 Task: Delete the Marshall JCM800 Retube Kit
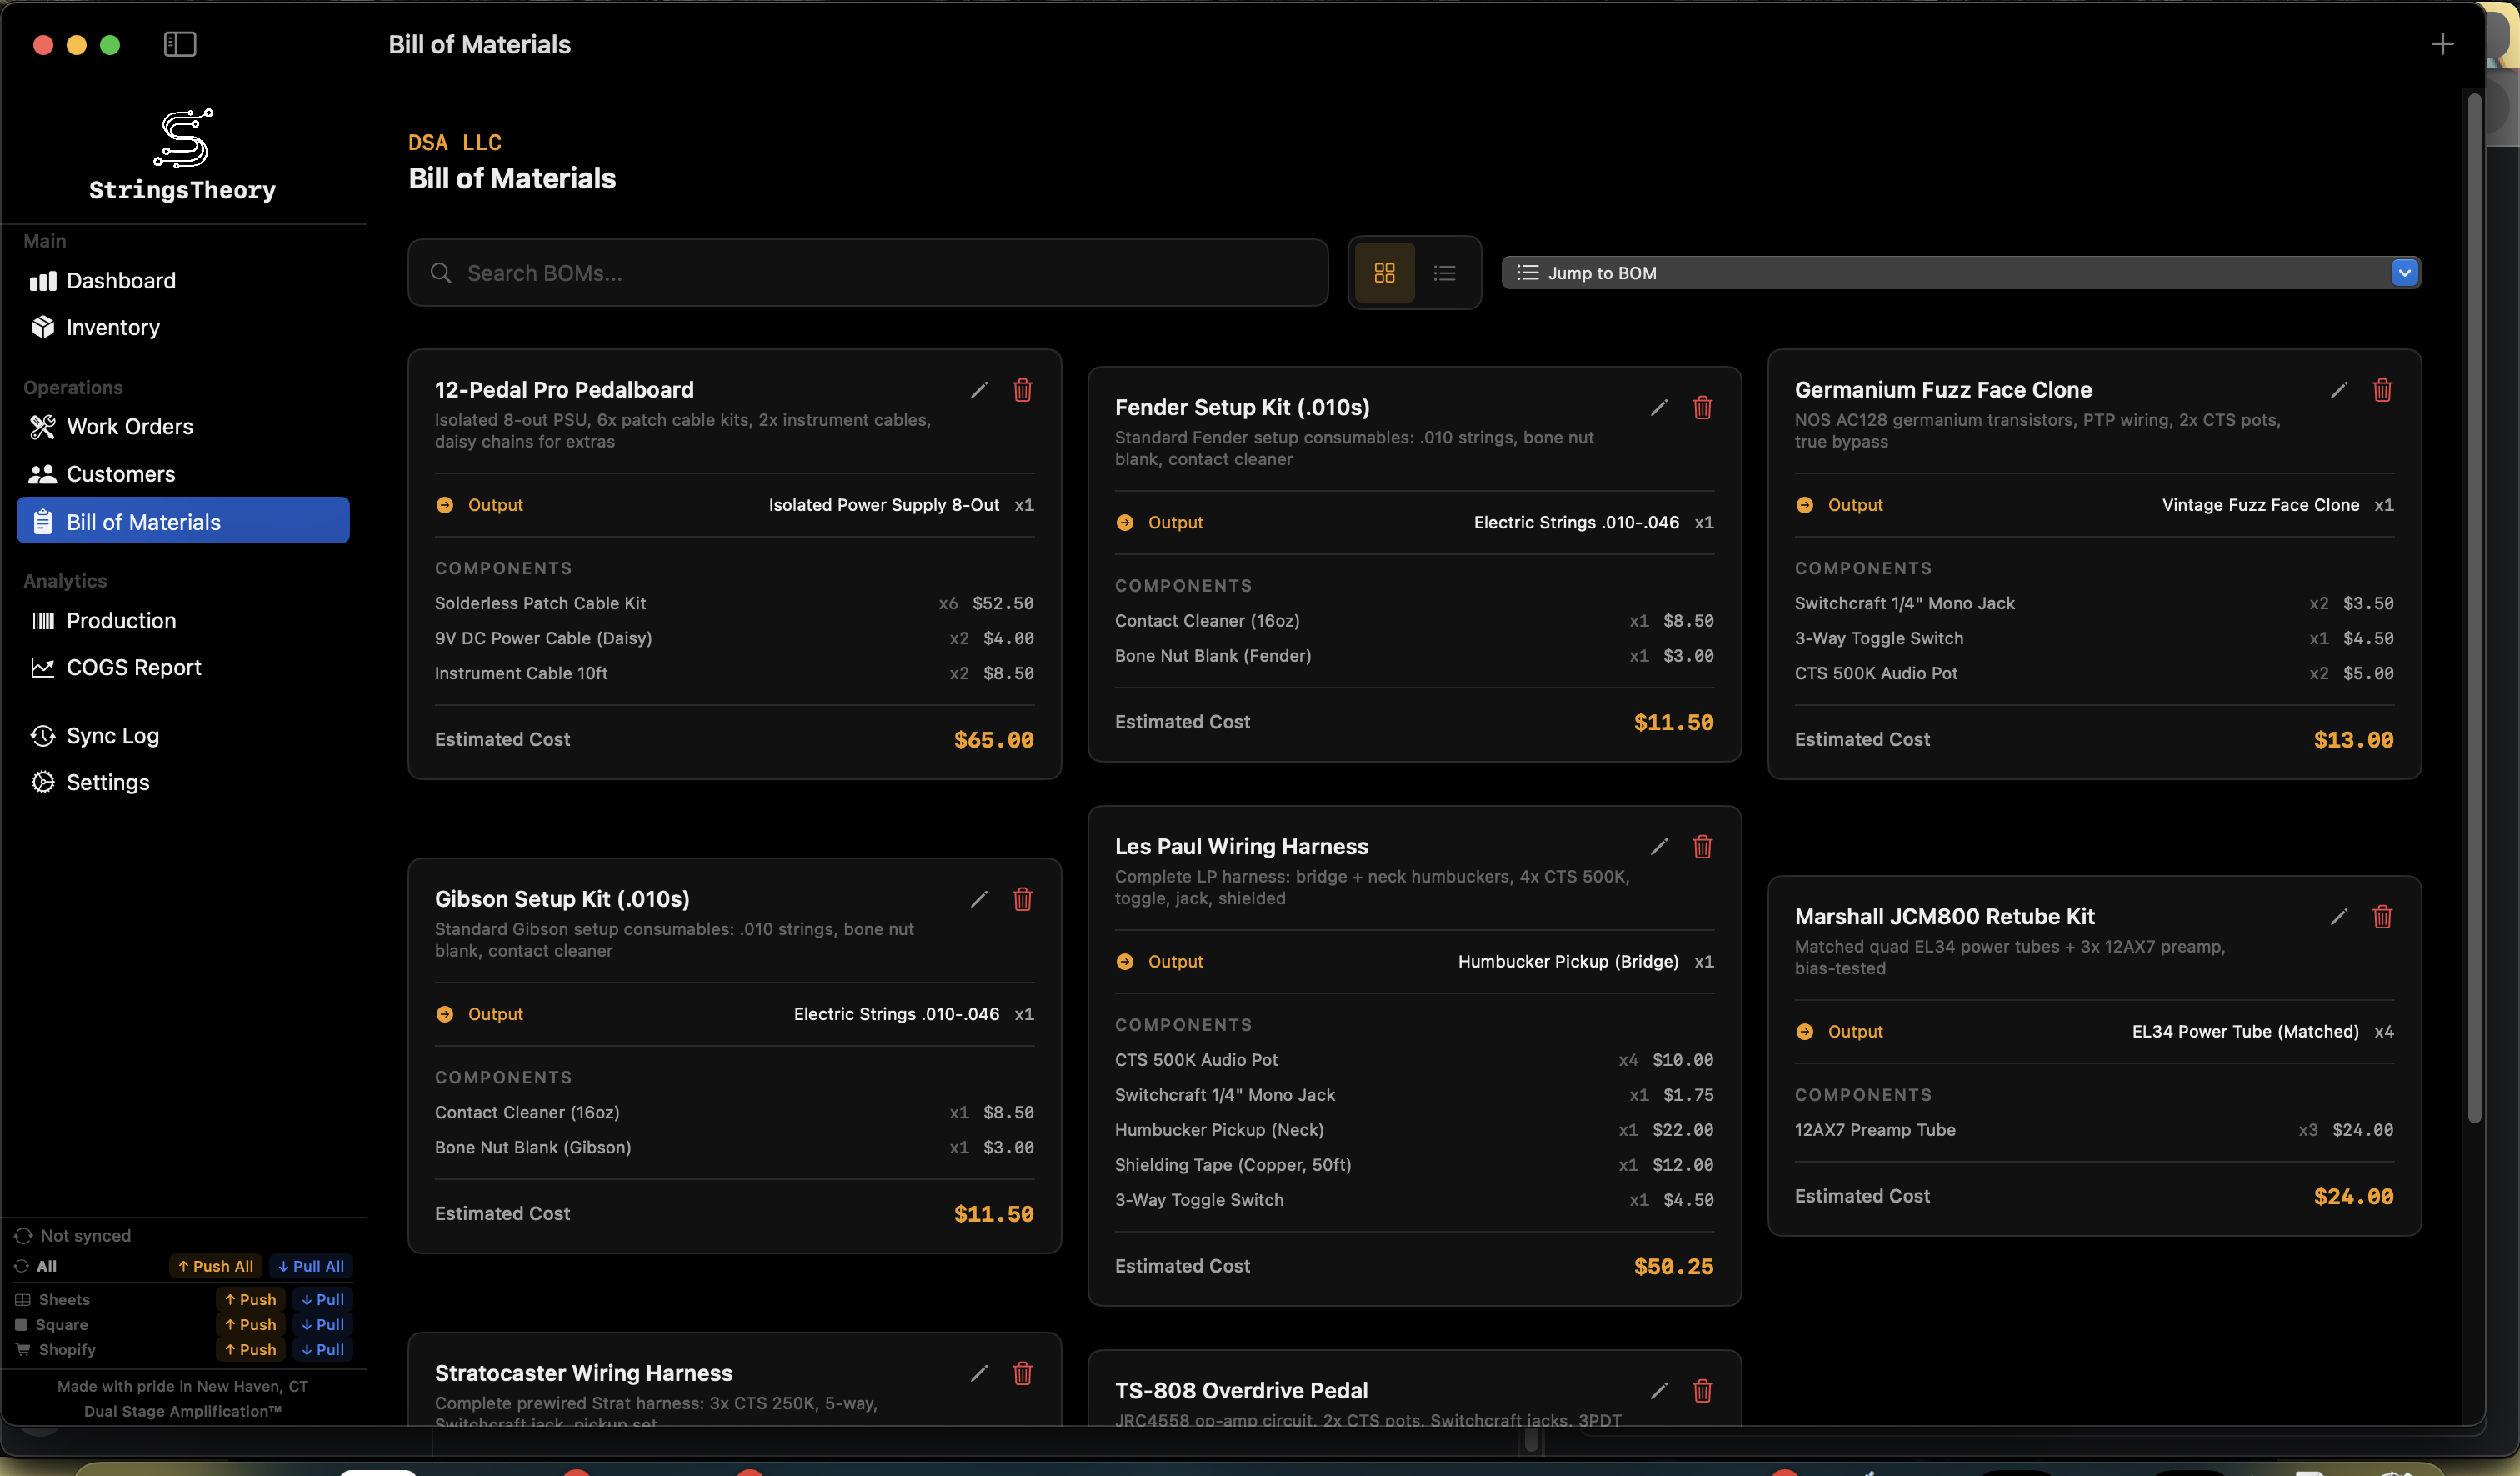click(x=2382, y=916)
